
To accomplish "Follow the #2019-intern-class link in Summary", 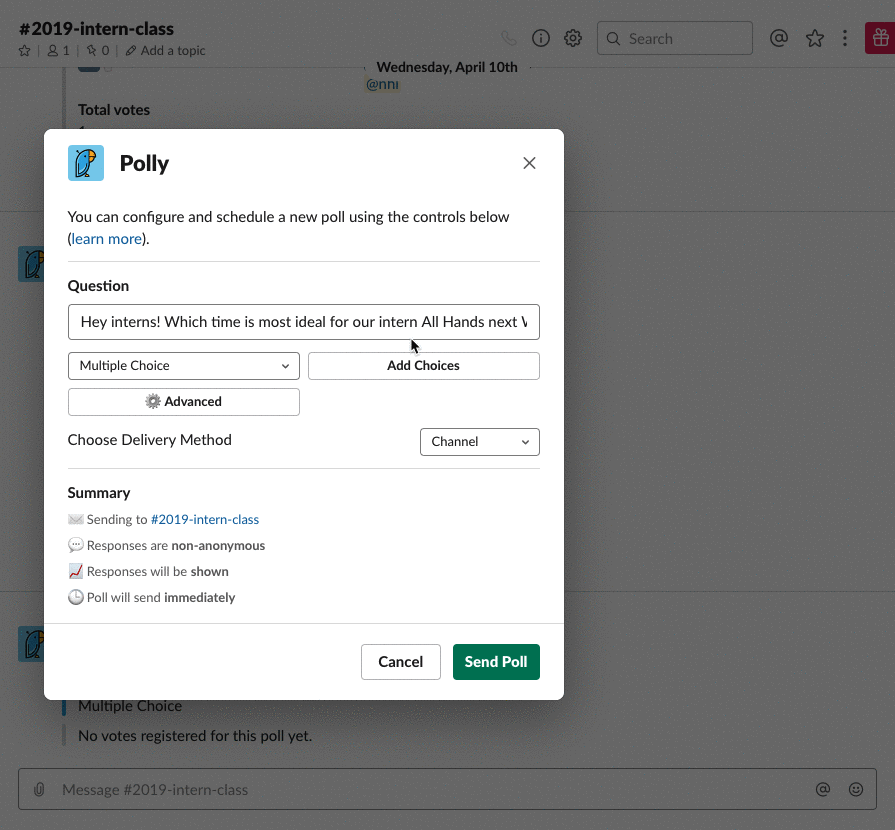I will tap(204, 520).
